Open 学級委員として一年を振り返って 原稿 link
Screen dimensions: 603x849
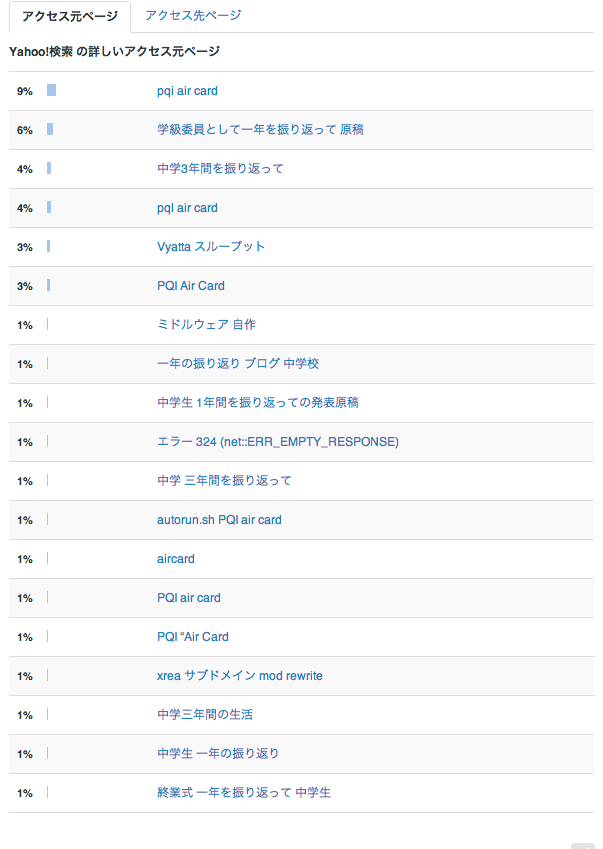click(260, 130)
